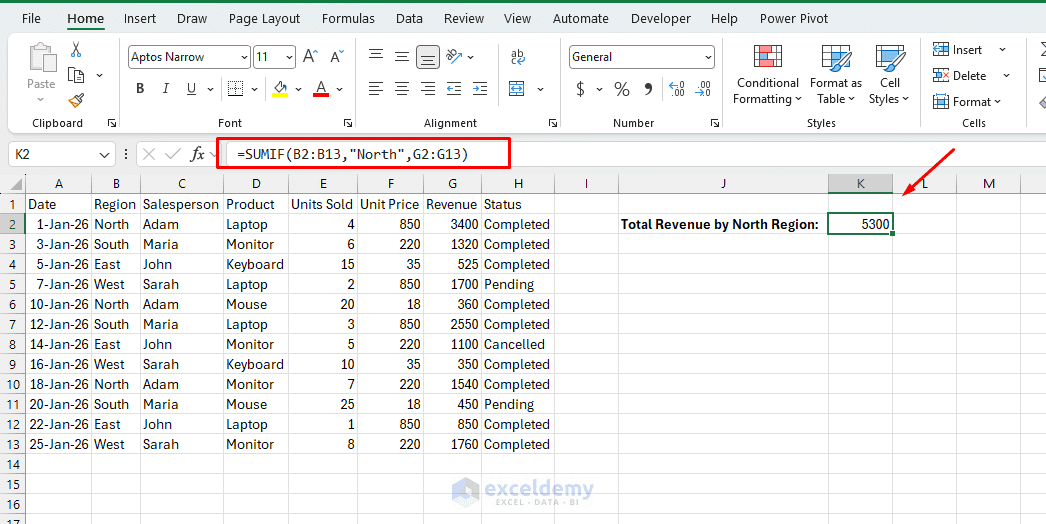Click the Paste clipboard icon
1046x524 pixels.
(41, 59)
